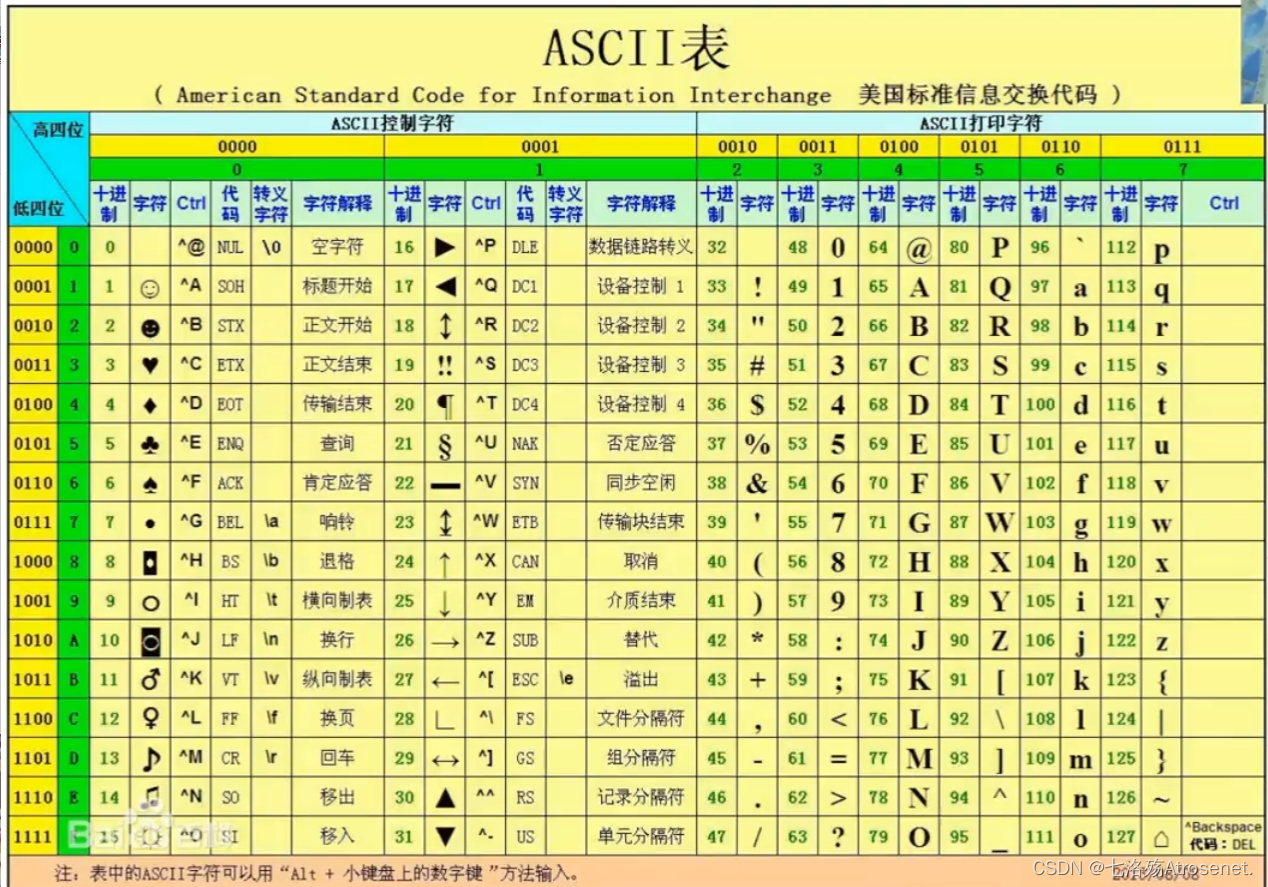Click the '正文结束' explanation cell
The image size is (1268, 887).
click(337, 364)
